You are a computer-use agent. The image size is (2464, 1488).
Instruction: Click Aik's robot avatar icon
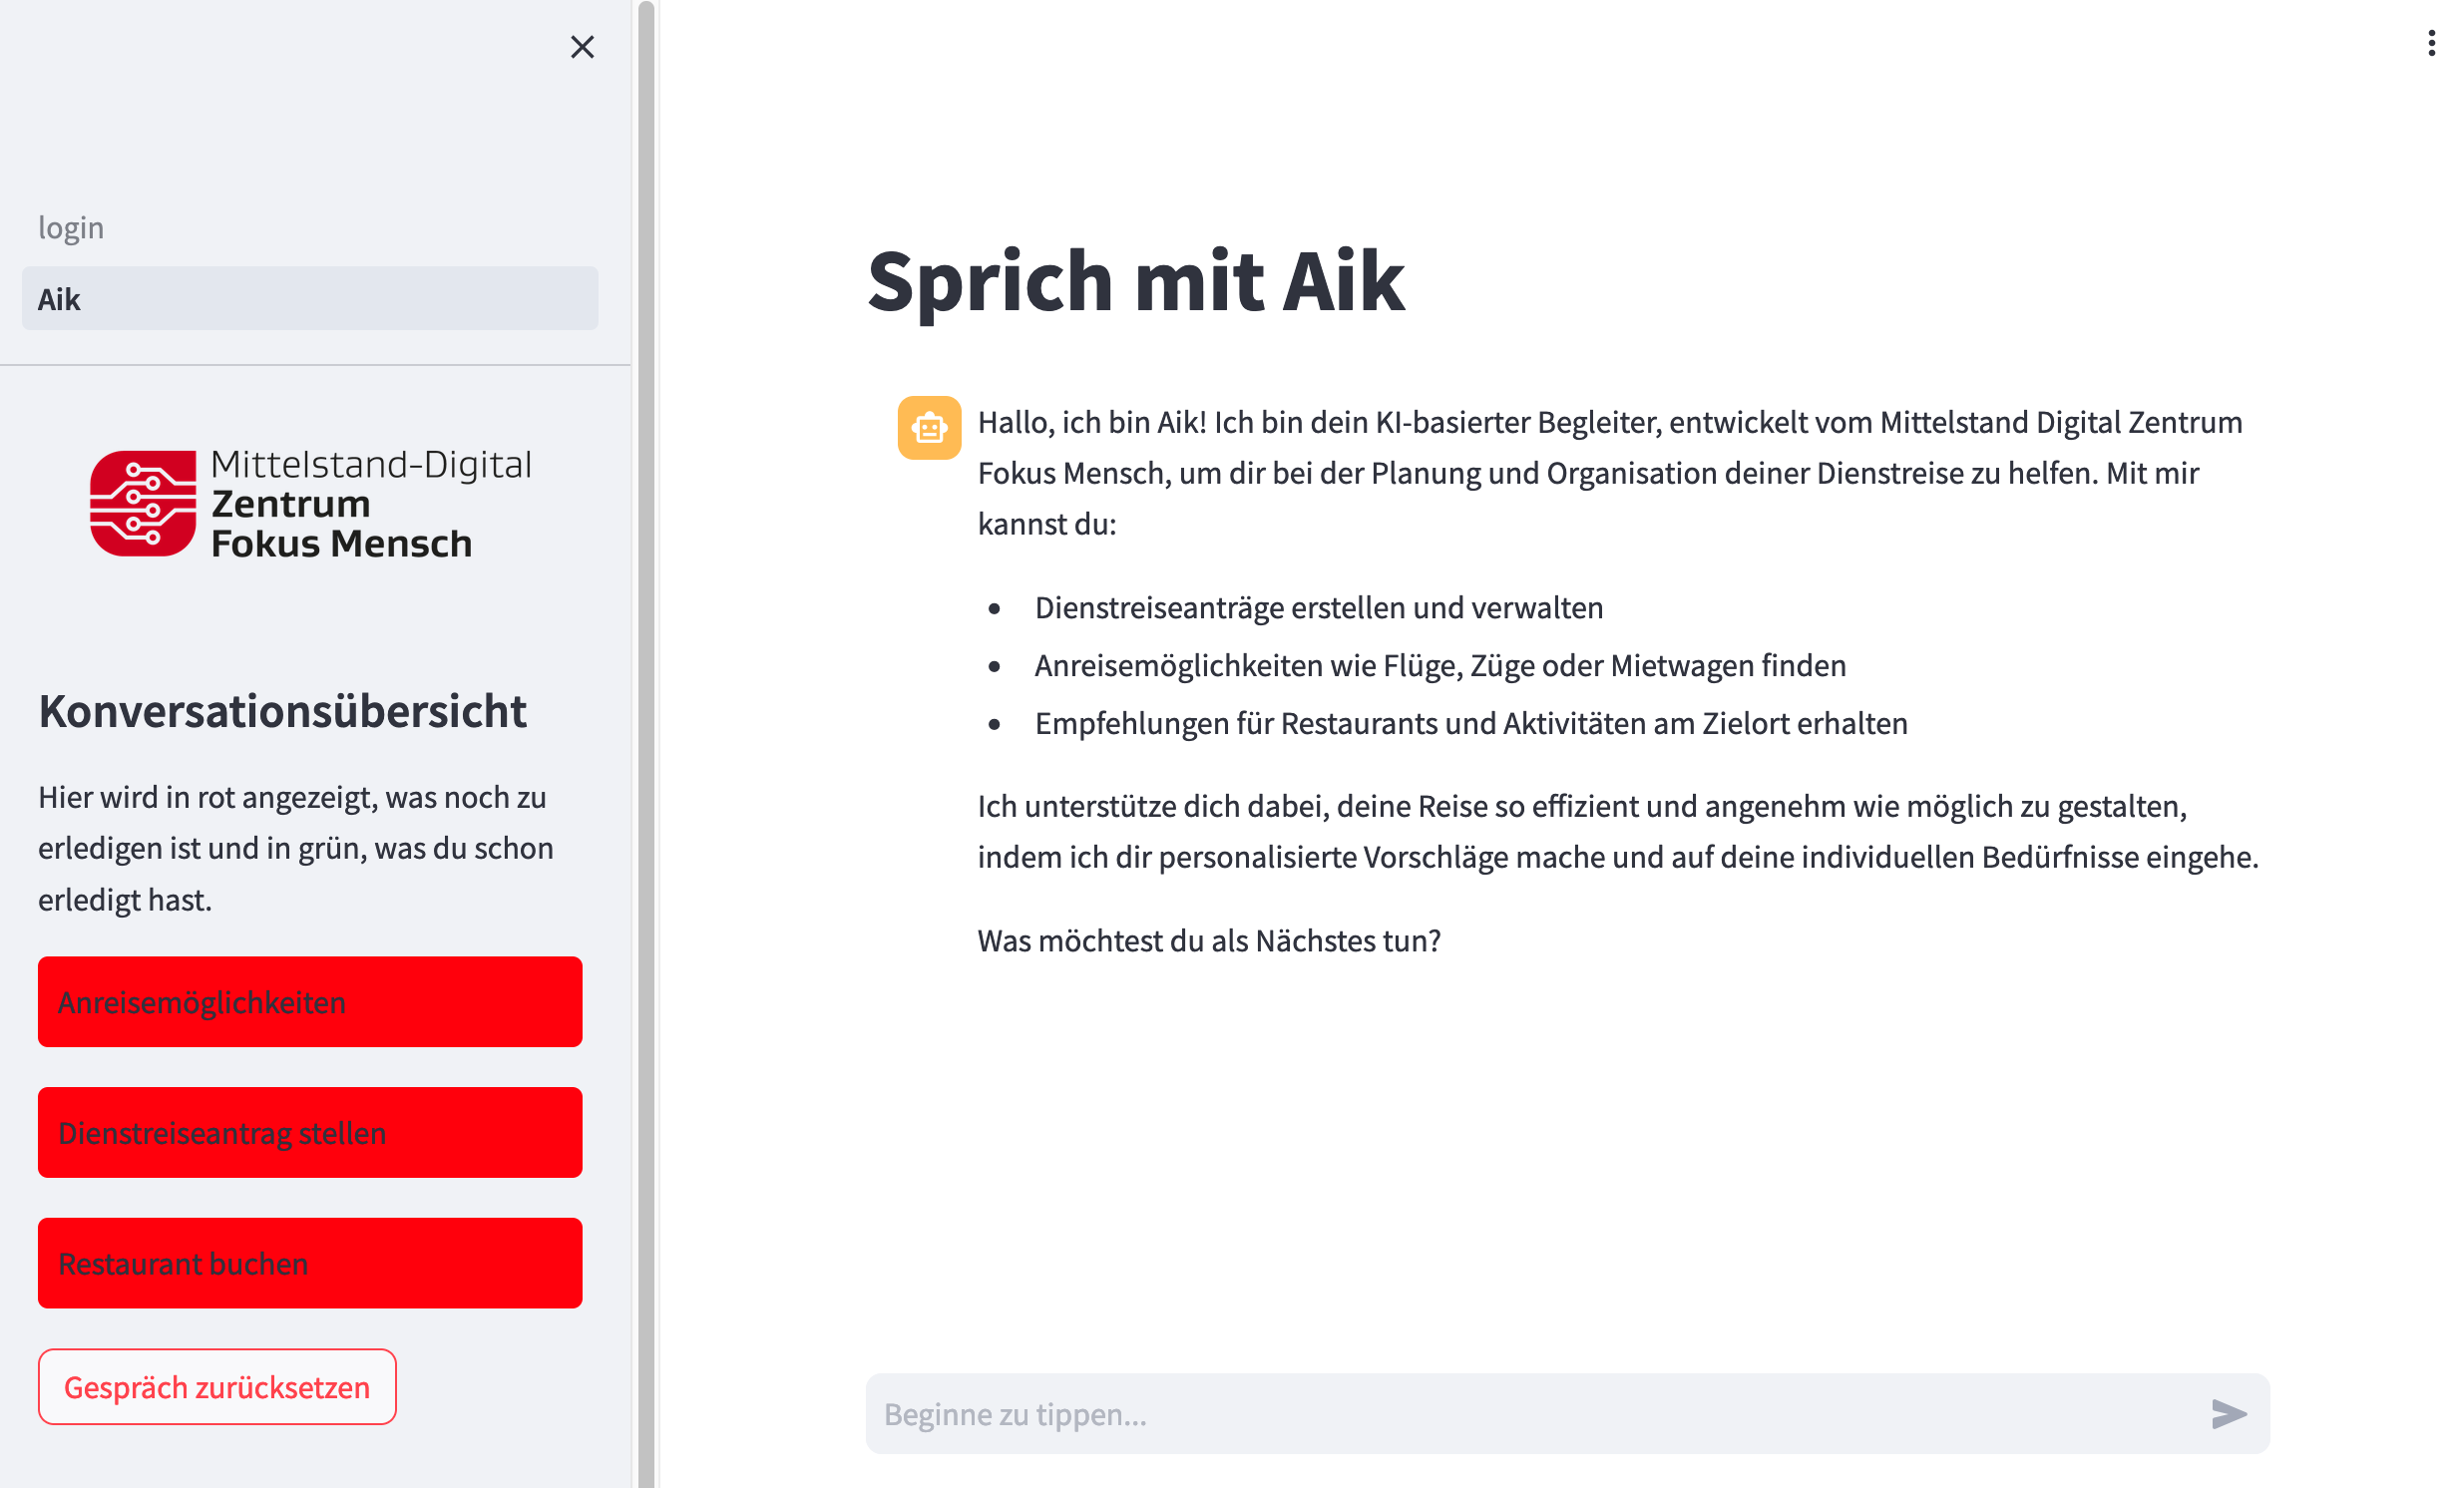pyautogui.click(x=929, y=428)
